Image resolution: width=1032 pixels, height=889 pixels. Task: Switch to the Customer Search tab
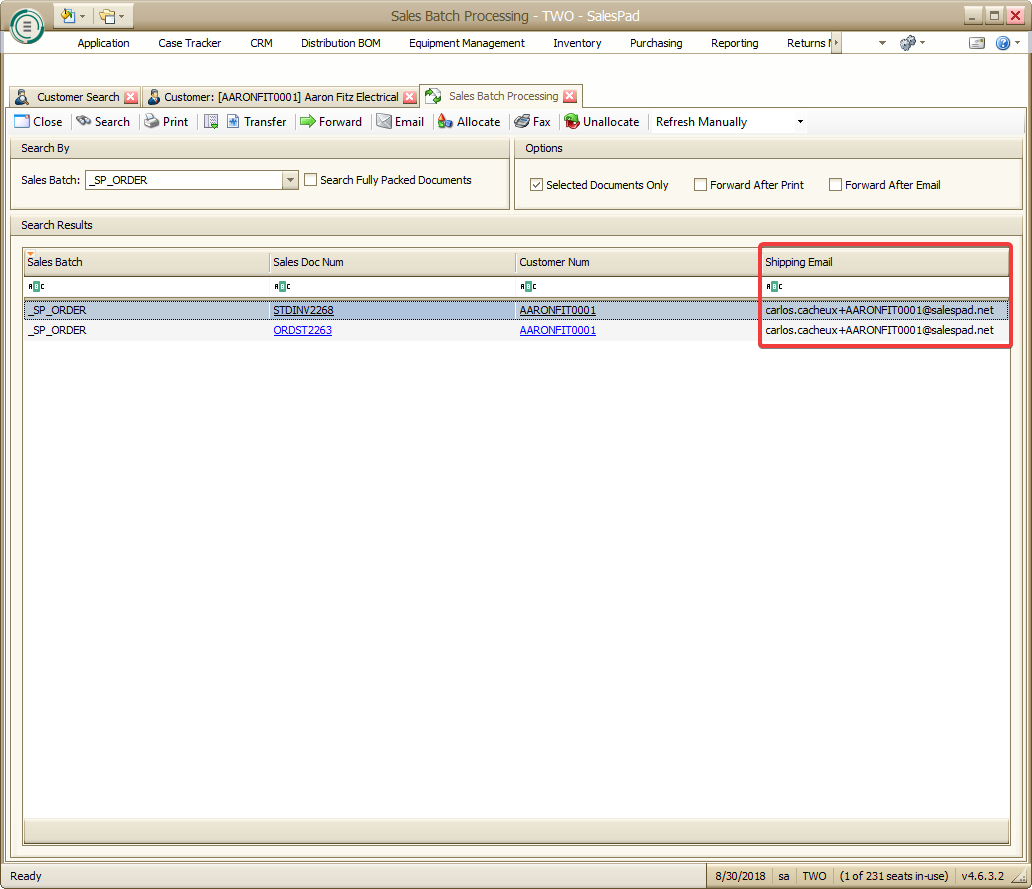tap(77, 97)
